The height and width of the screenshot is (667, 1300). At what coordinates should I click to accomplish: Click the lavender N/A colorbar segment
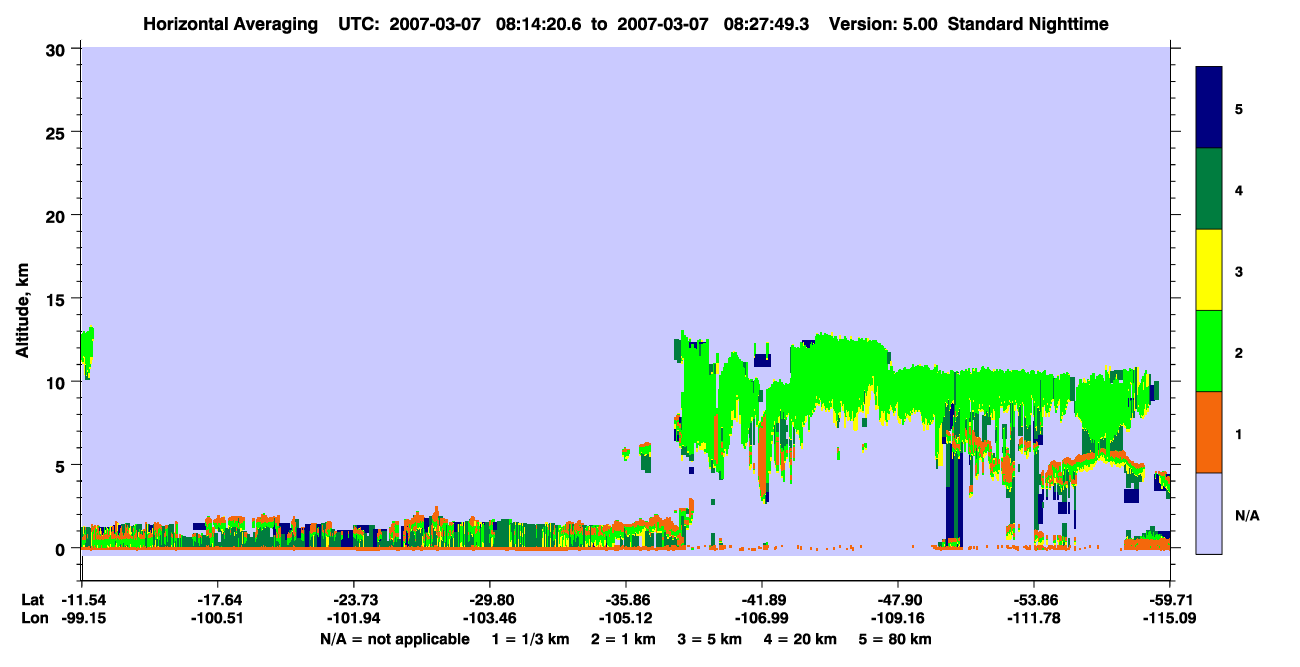click(1209, 513)
